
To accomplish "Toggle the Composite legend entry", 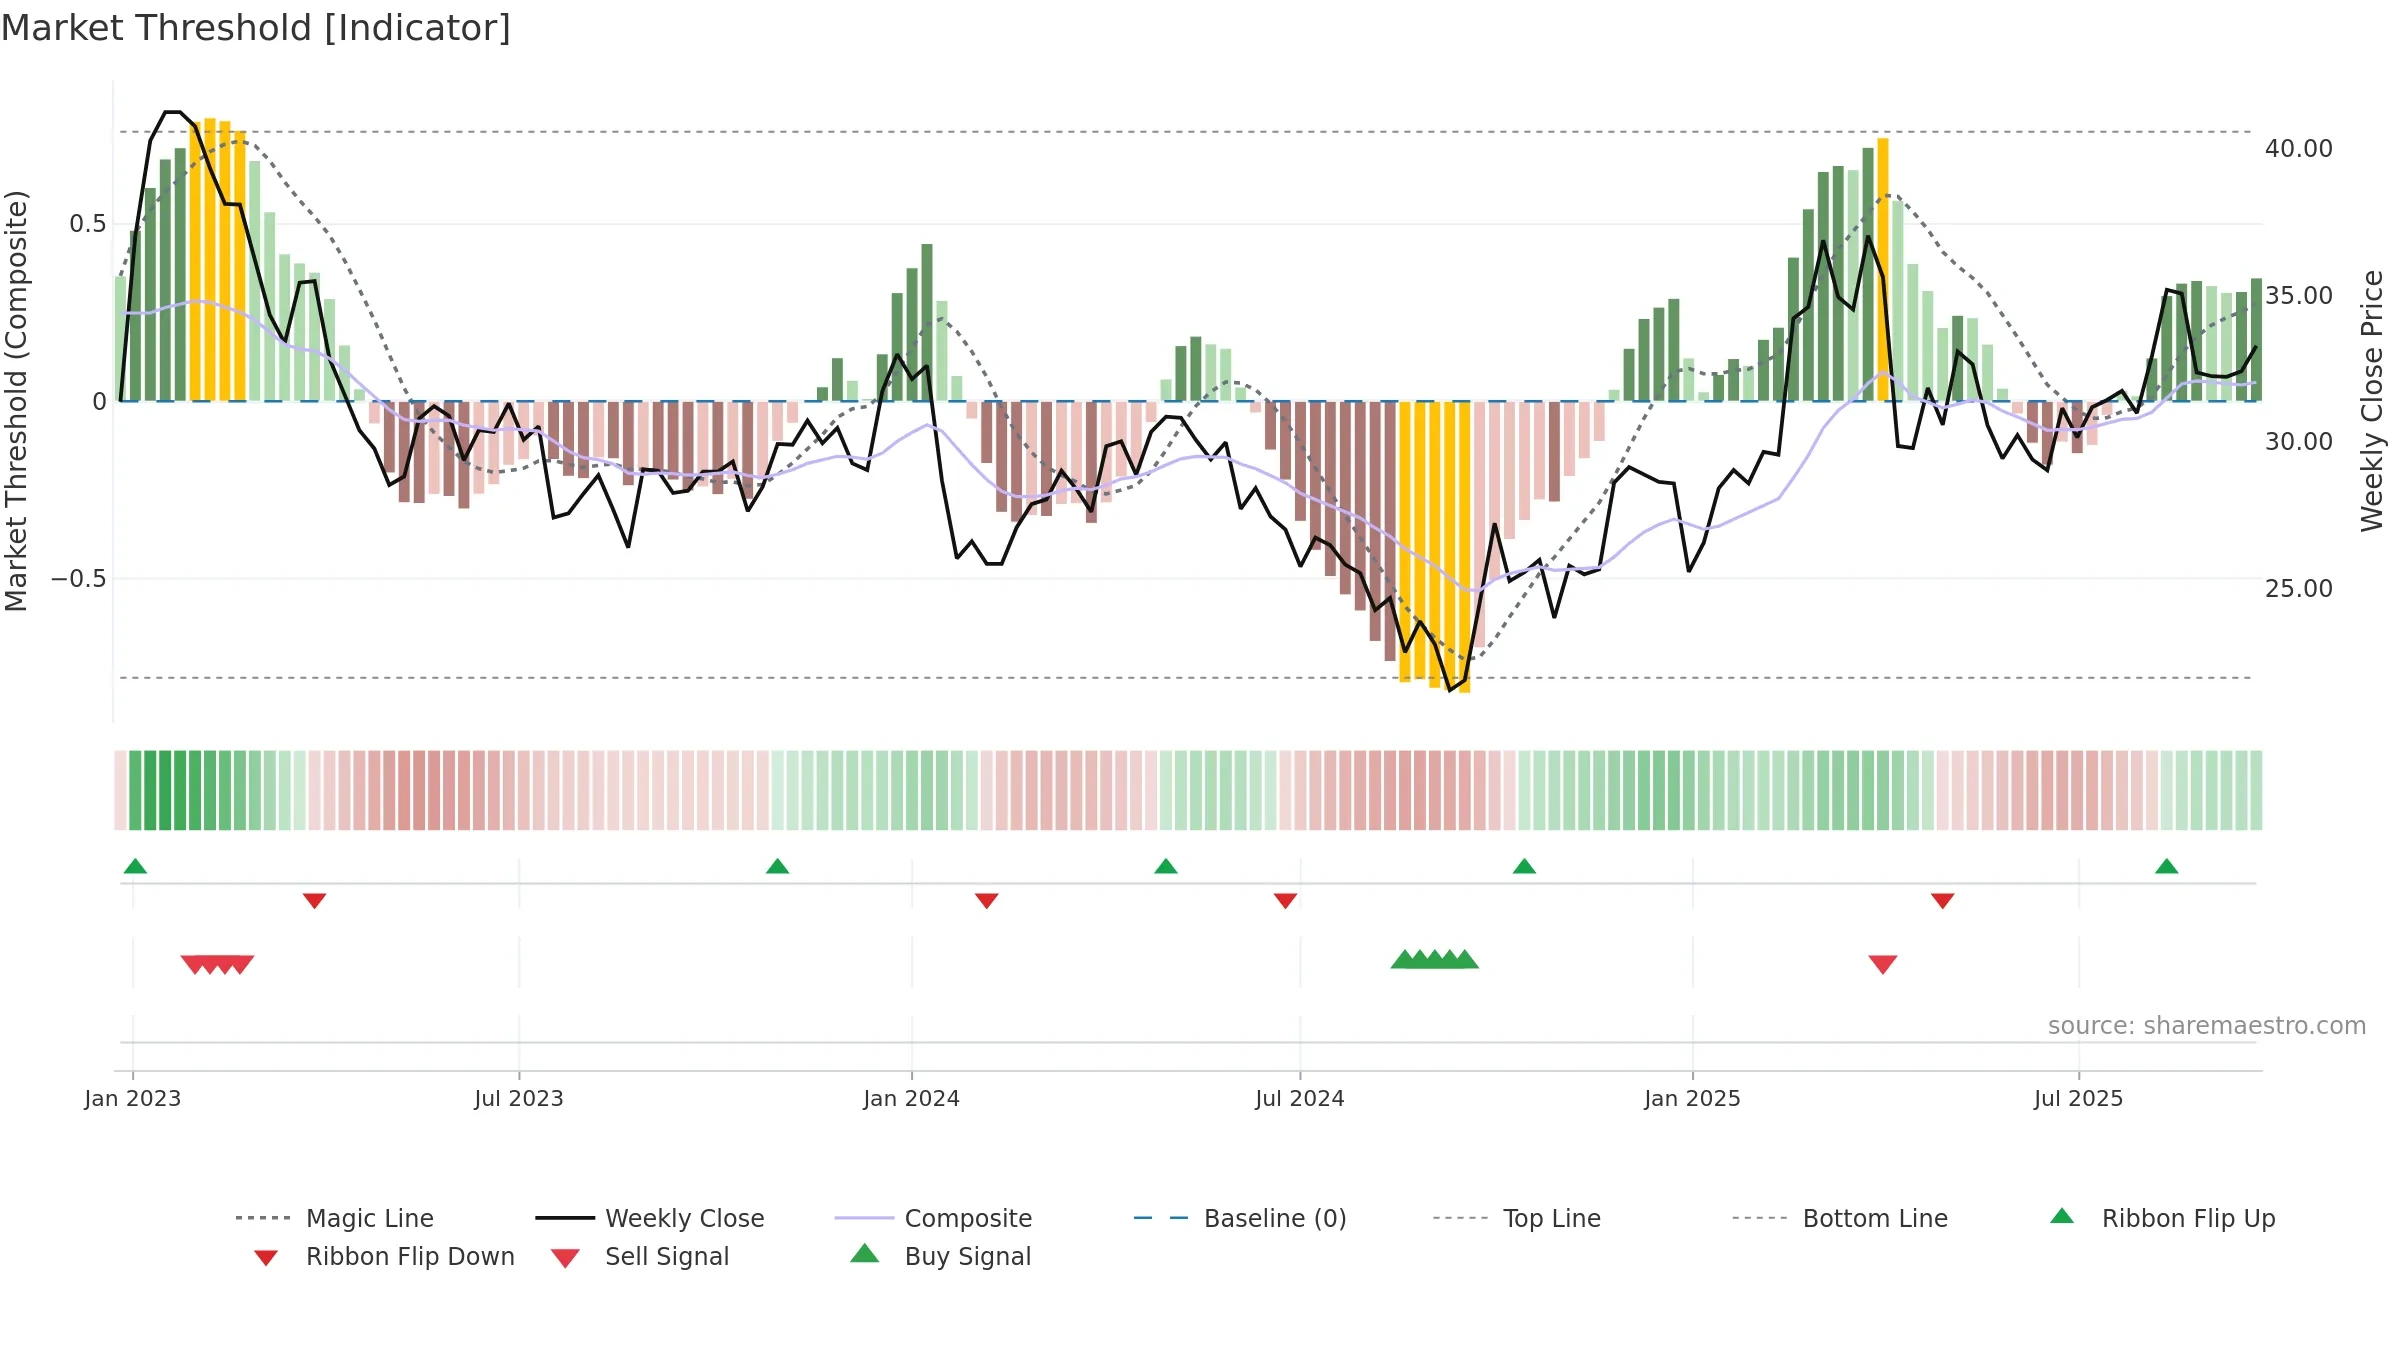I will pos(933,1218).
